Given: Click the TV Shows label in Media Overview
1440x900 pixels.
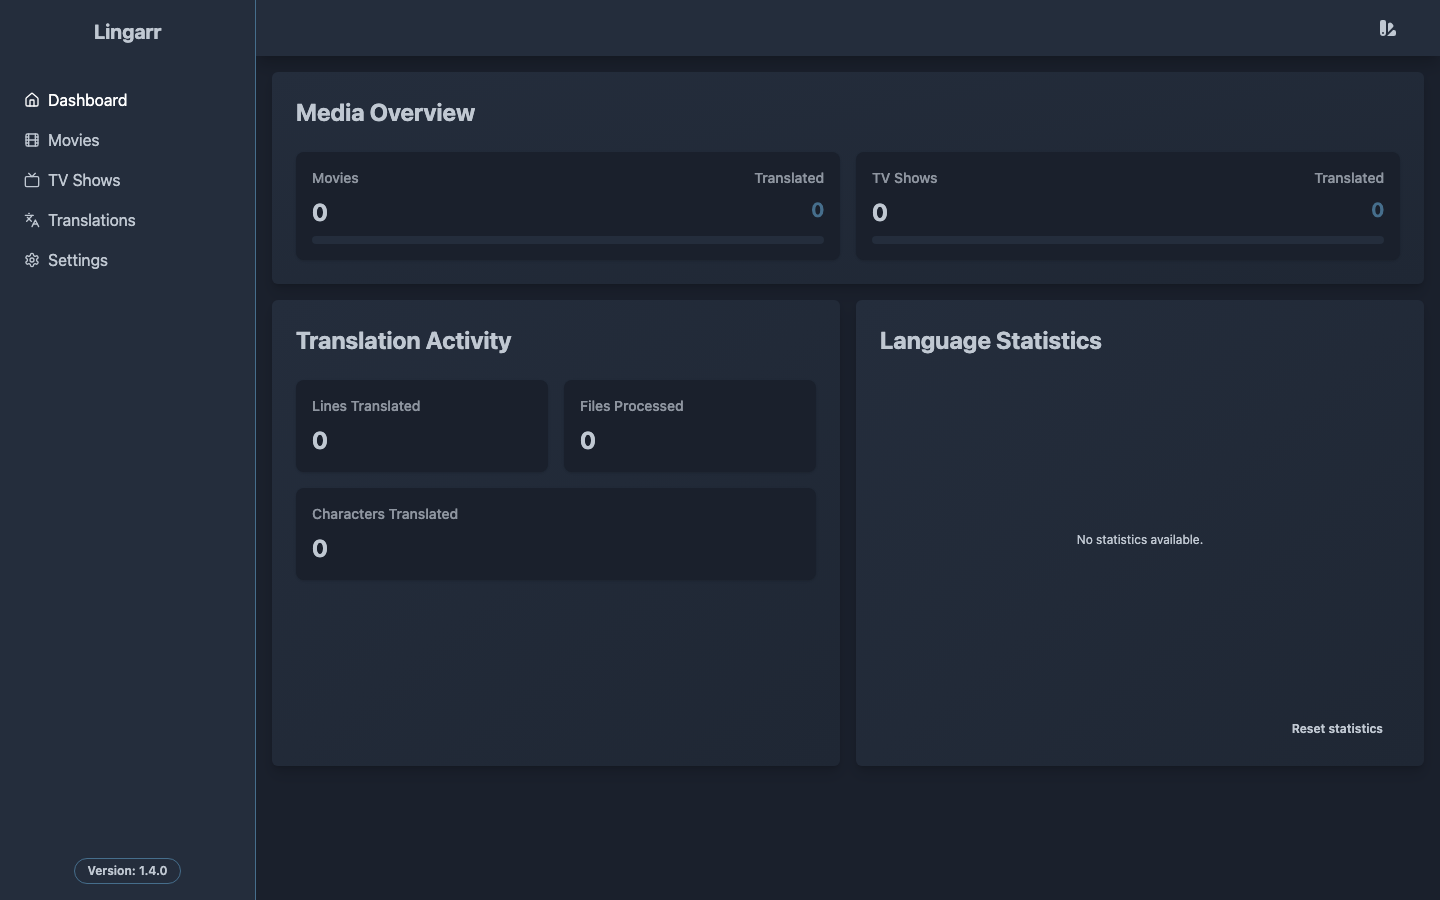Looking at the screenshot, I should tap(904, 178).
